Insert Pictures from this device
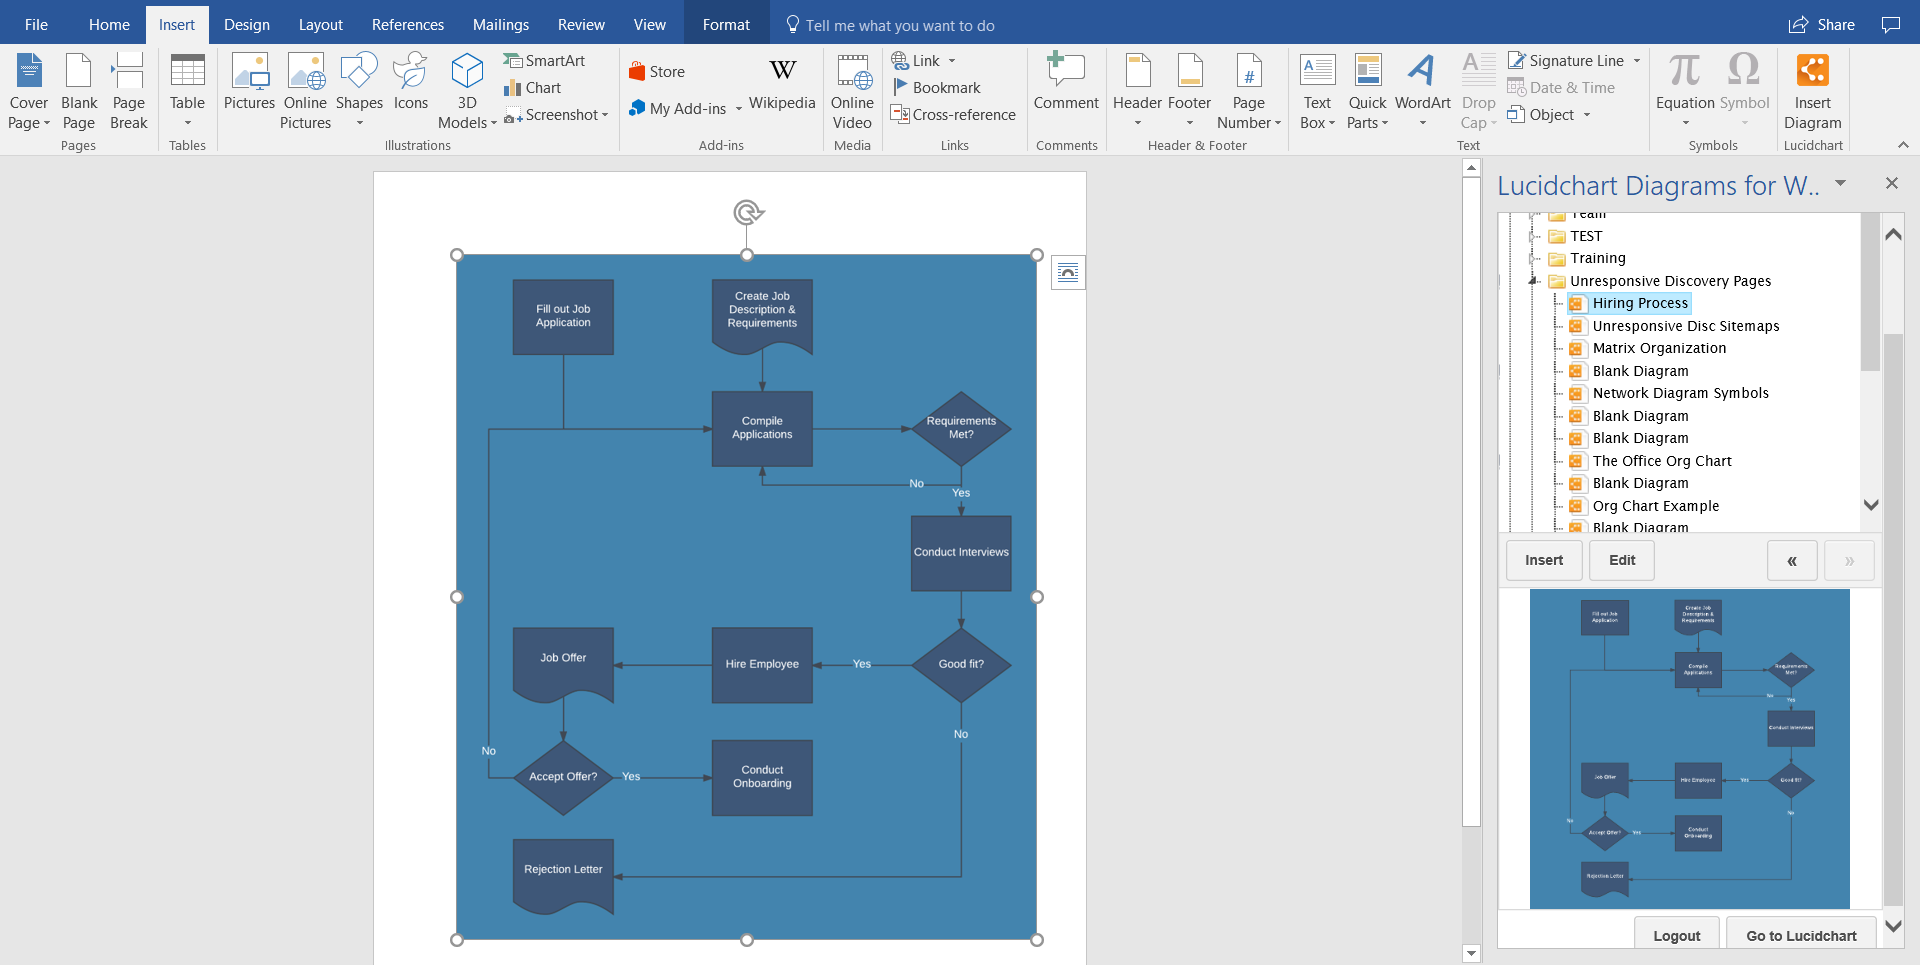The height and width of the screenshot is (965, 1920). click(249, 82)
